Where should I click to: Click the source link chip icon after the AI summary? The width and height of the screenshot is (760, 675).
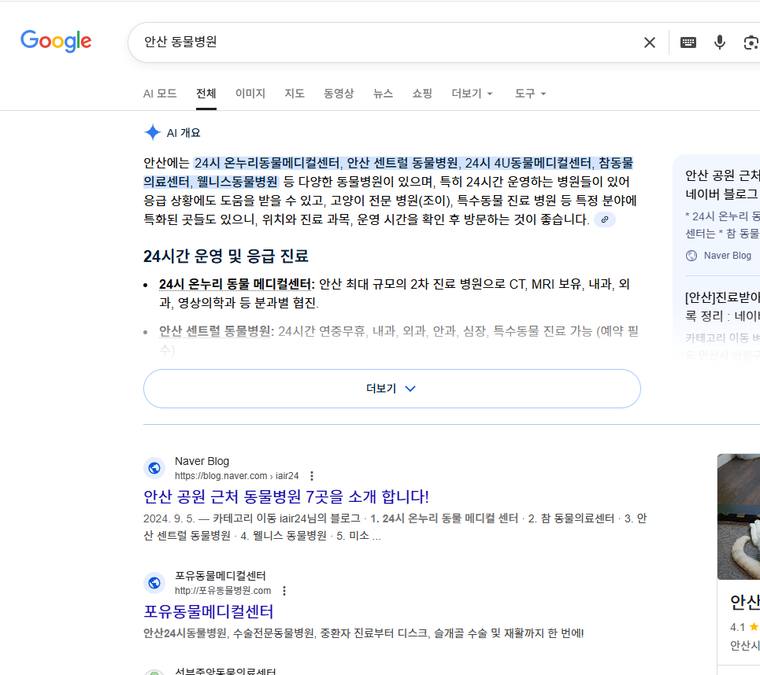point(604,220)
